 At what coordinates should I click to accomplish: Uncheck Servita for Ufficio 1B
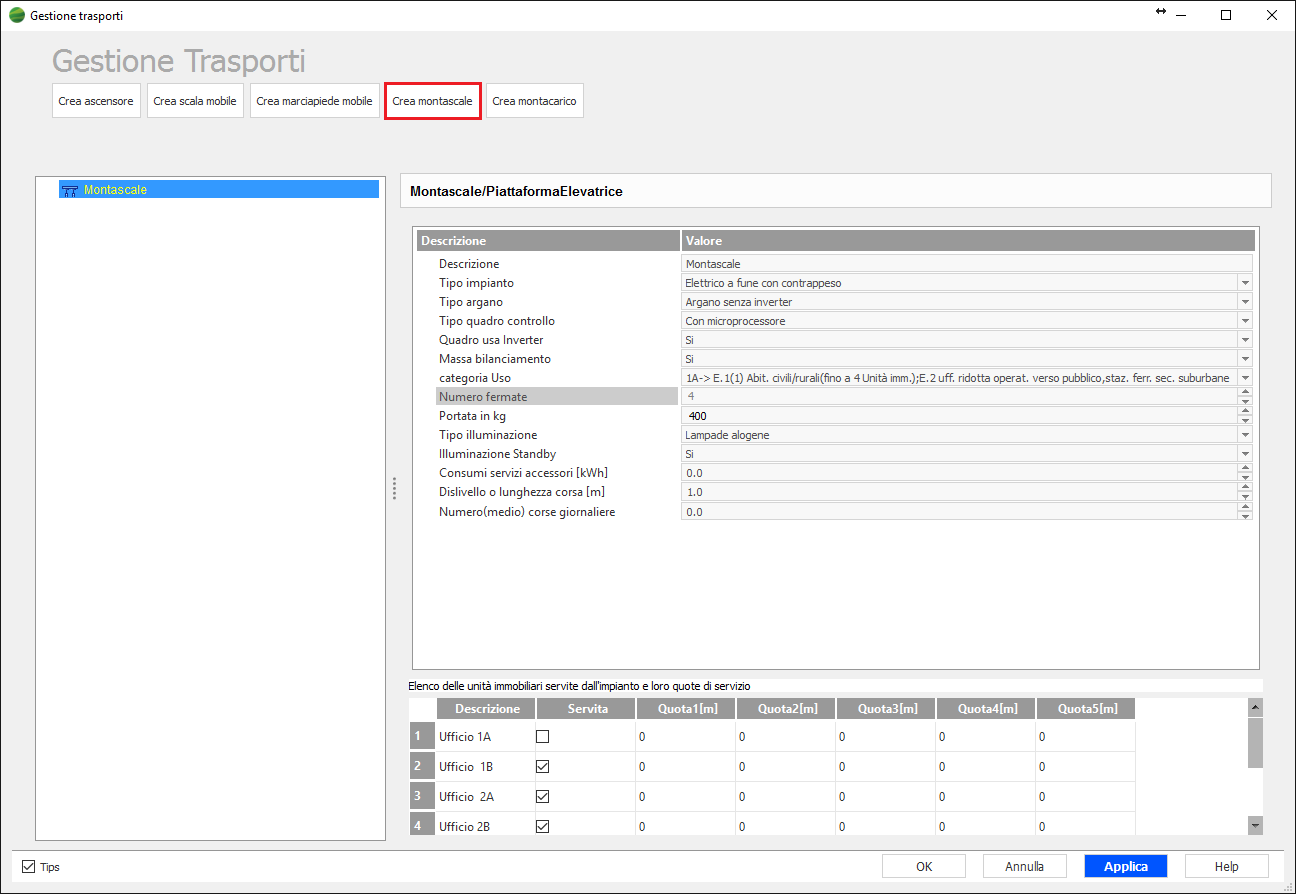pos(543,767)
